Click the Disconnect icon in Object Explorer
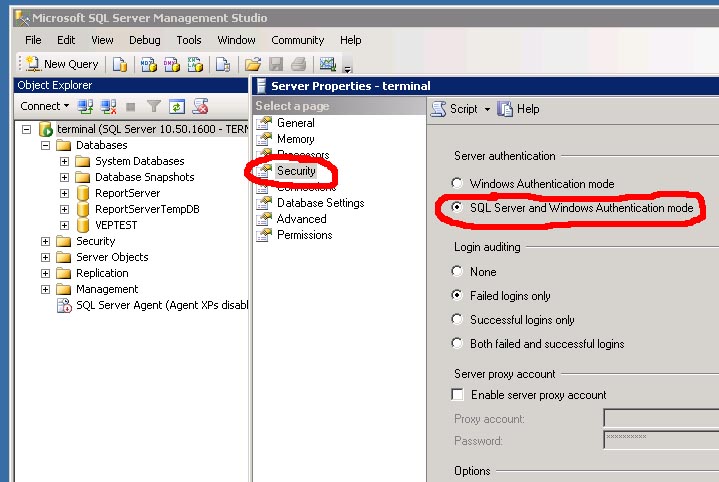This screenshot has height=482, width=719. (109, 106)
